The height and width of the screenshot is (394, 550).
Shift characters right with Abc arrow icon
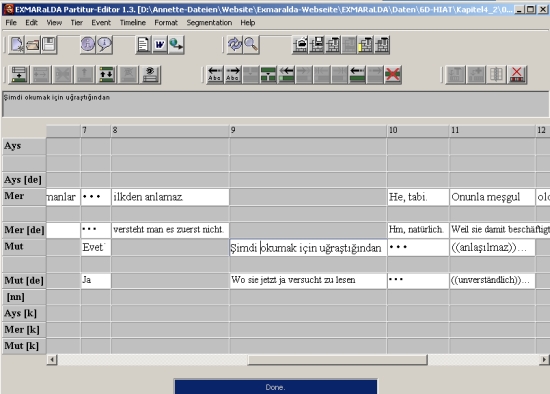click(x=233, y=74)
